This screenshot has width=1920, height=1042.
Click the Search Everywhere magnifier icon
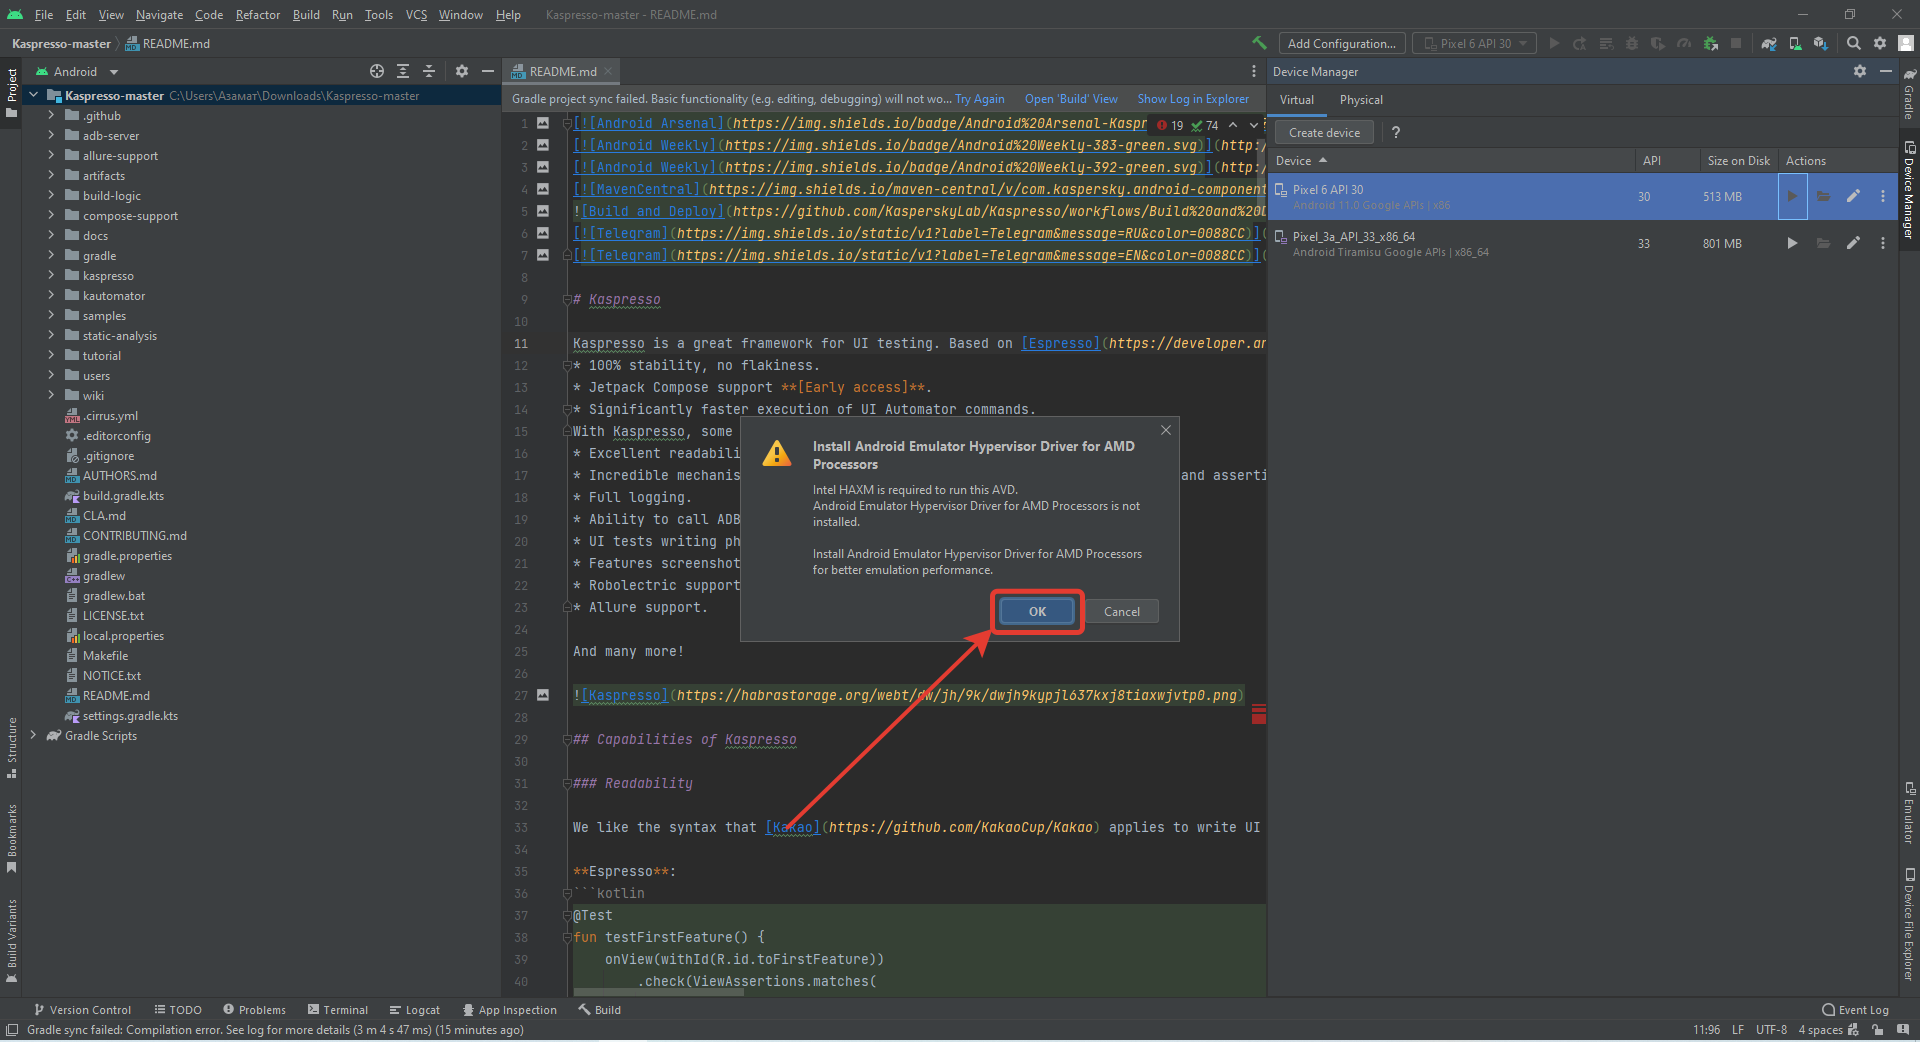pyautogui.click(x=1854, y=43)
